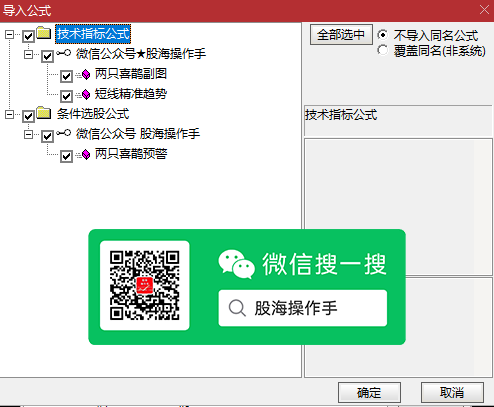This screenshot has height=407, width=494.
Task: Click key icon beside 微信公众号★股海操作手
Action: click(63, 53)
